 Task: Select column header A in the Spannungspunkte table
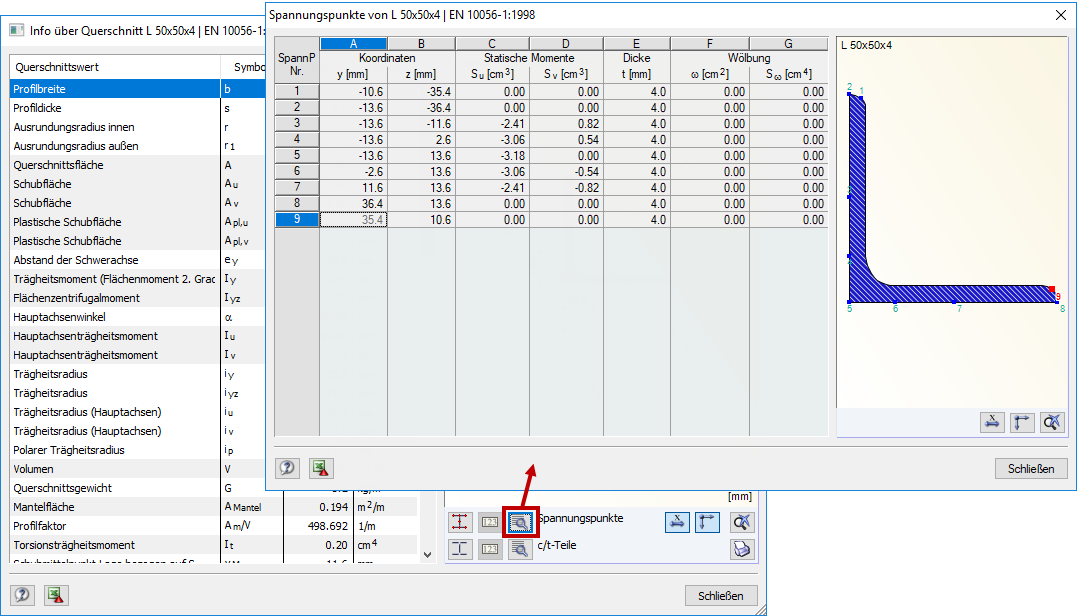(x=353, y=43)
